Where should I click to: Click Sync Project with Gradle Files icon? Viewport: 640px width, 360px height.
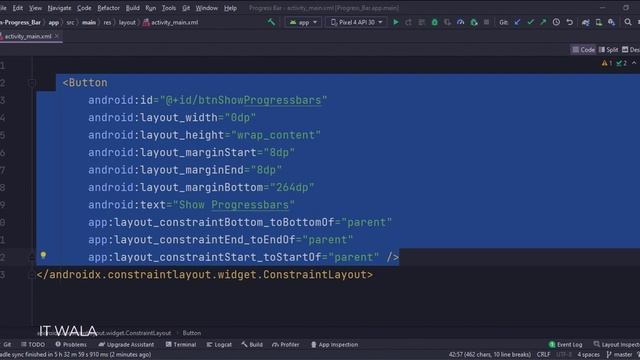(586, 22)
